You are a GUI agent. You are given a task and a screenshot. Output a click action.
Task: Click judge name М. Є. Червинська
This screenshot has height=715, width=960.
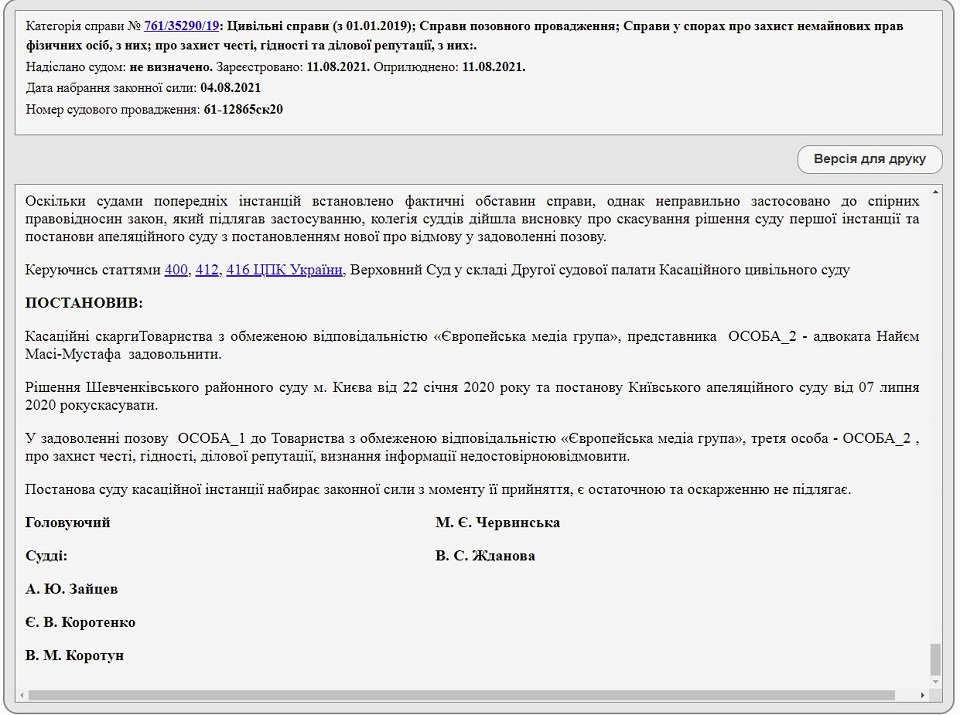click(x=497, y=523)
